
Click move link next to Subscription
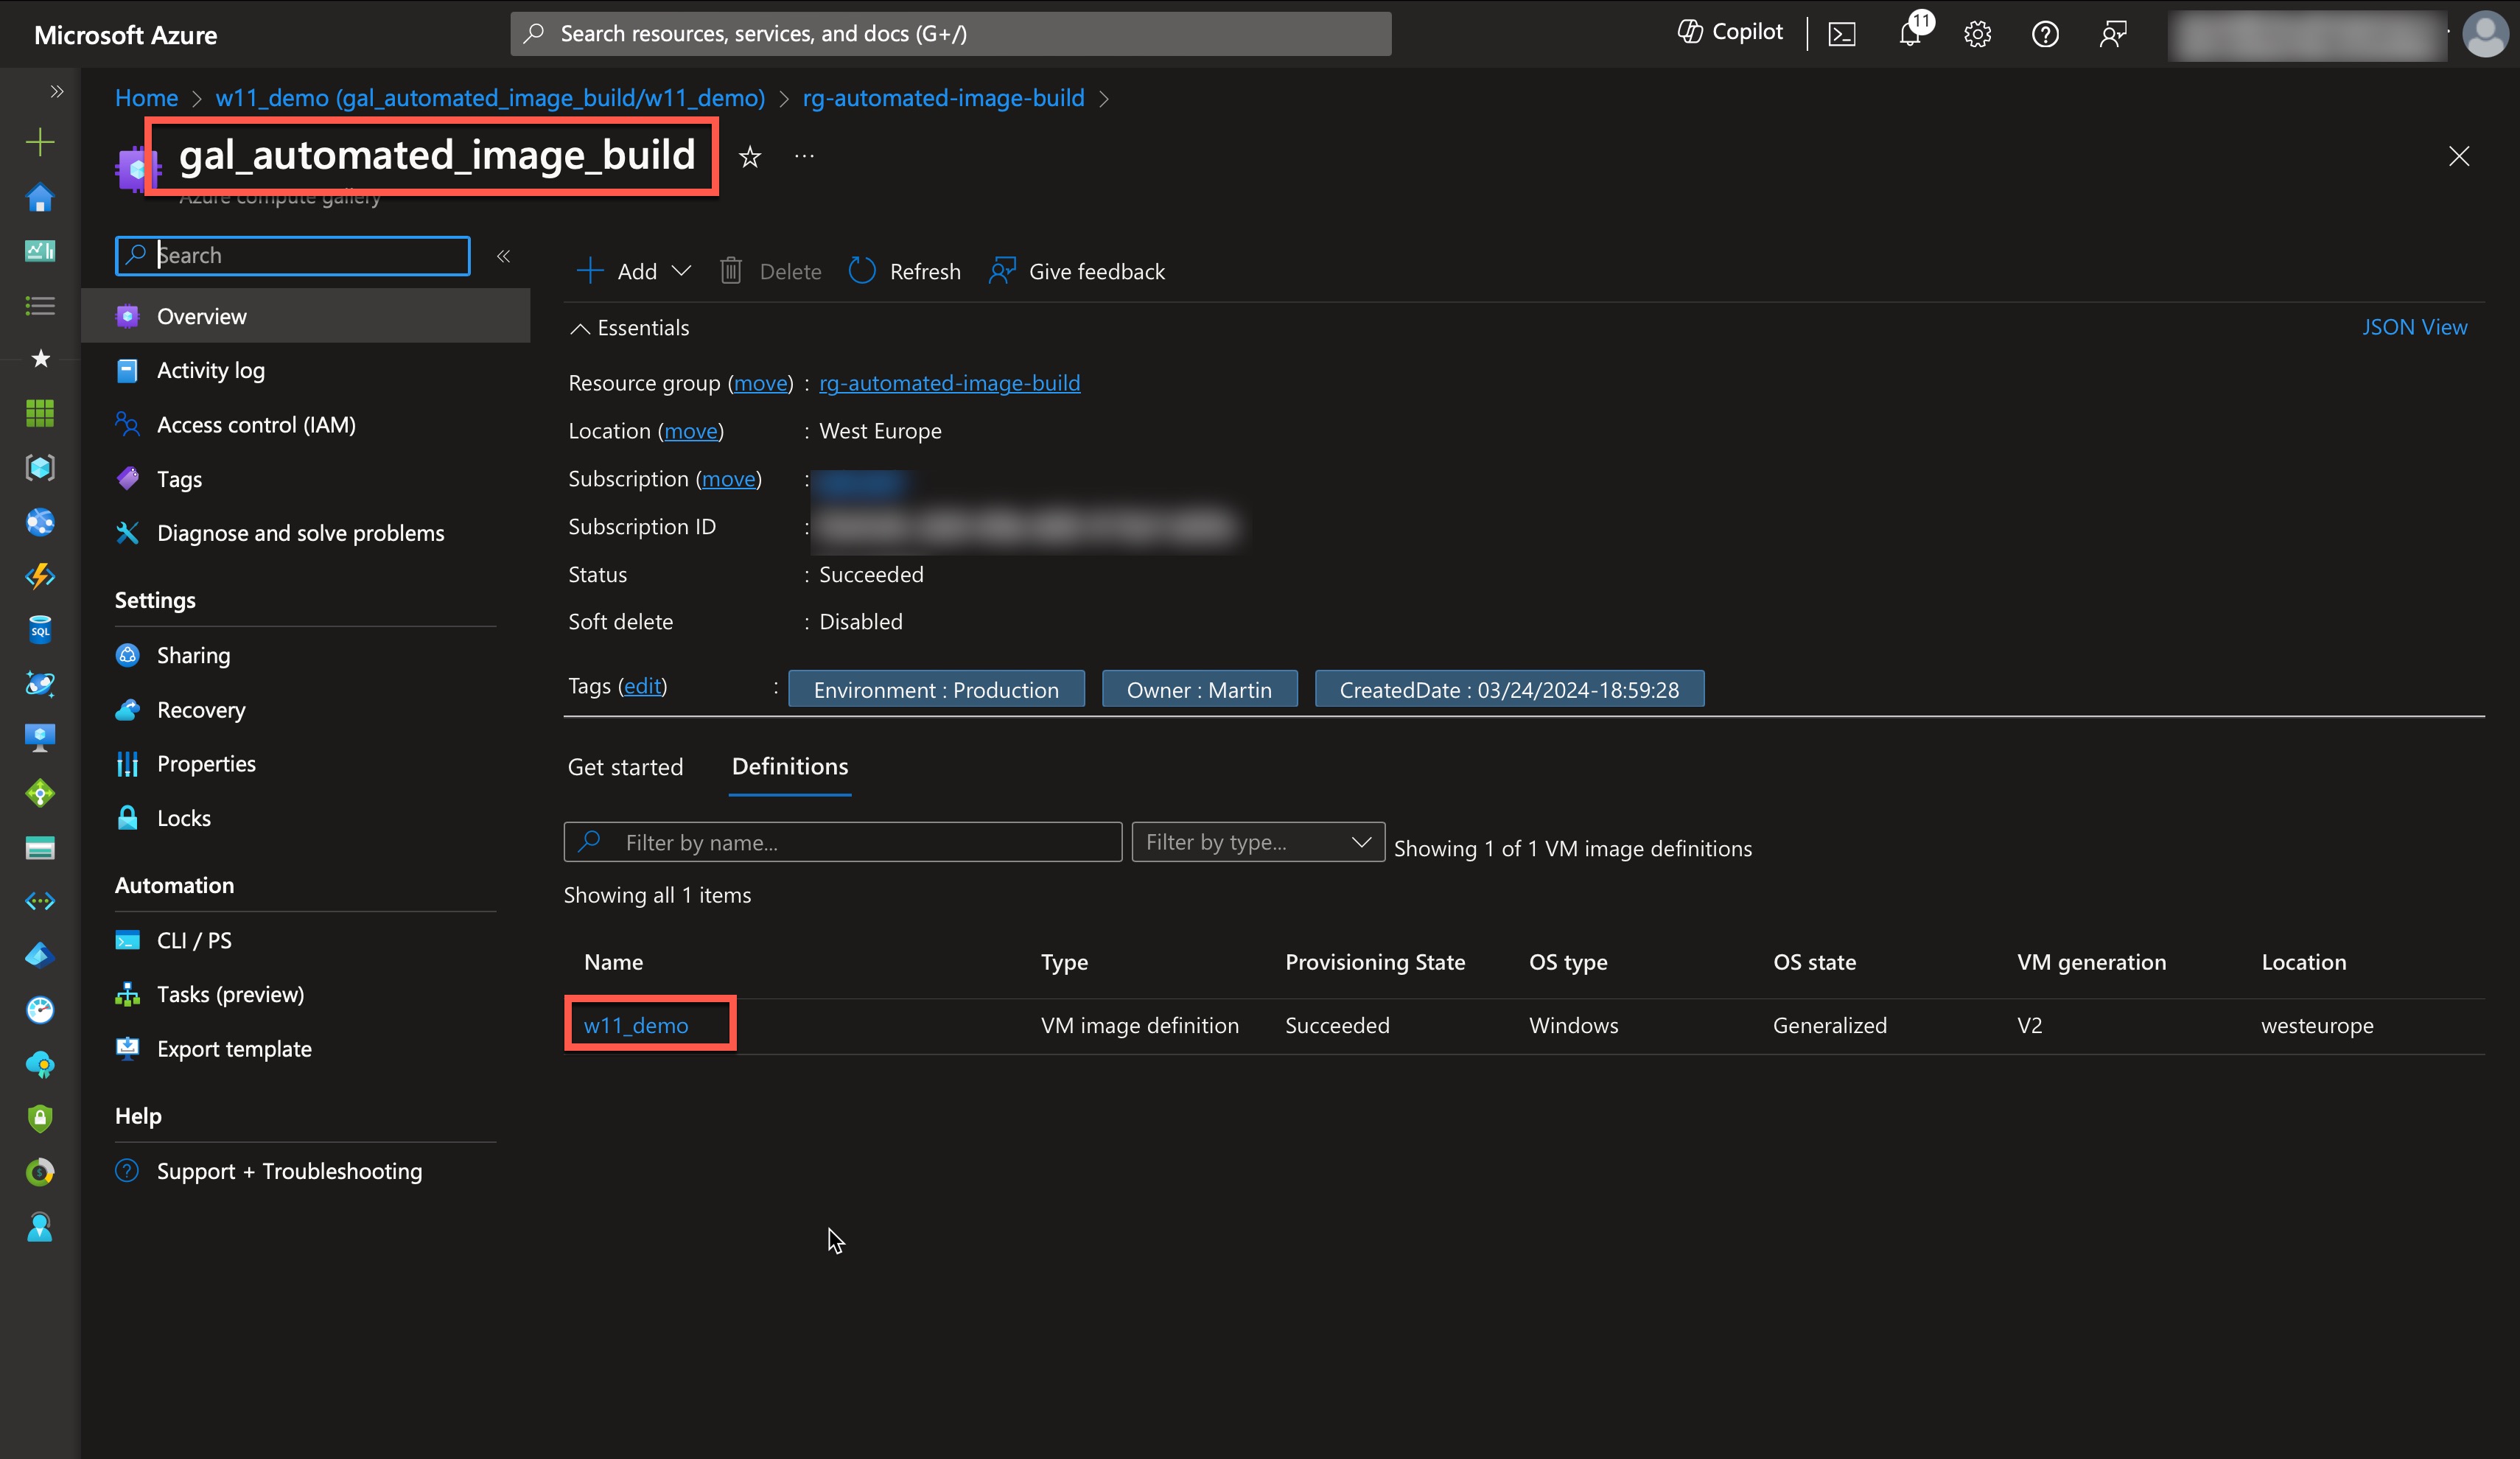click(729, 479)
